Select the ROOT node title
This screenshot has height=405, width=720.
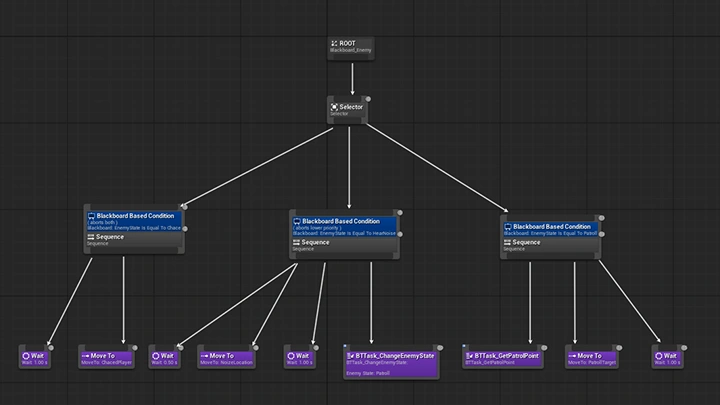[x=348, y=43]
